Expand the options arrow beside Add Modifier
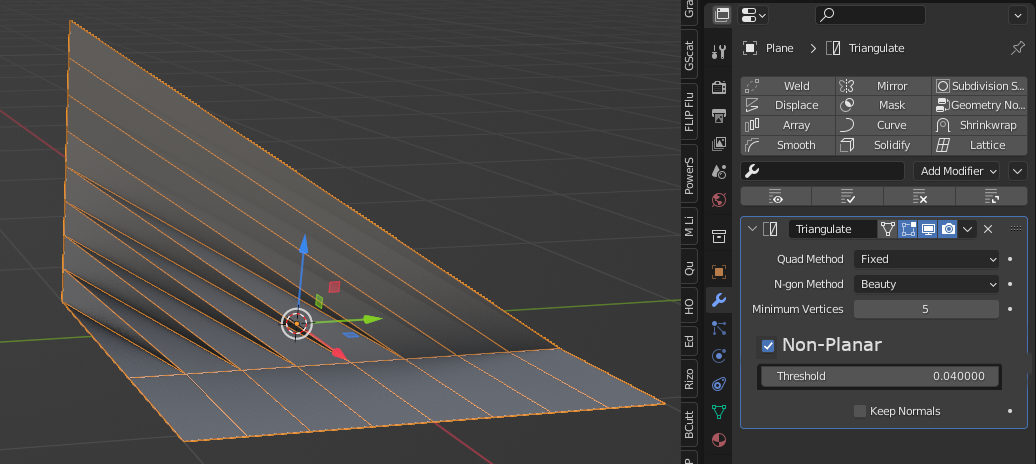This screenshot has width=1036, height=464. point(1018,171)
